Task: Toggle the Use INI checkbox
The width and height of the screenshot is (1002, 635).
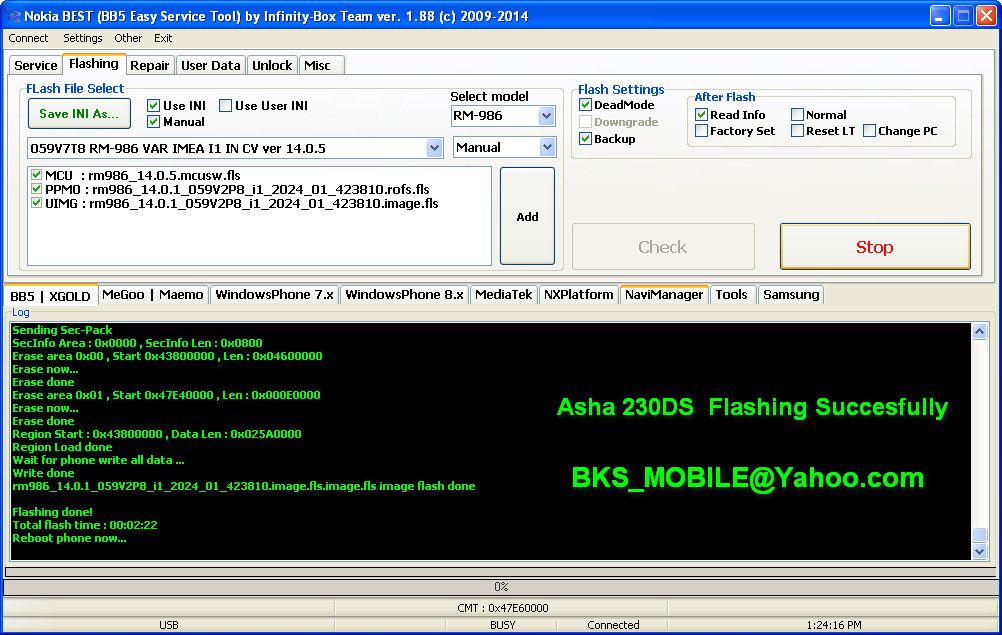Action: (x=153, y=105)
